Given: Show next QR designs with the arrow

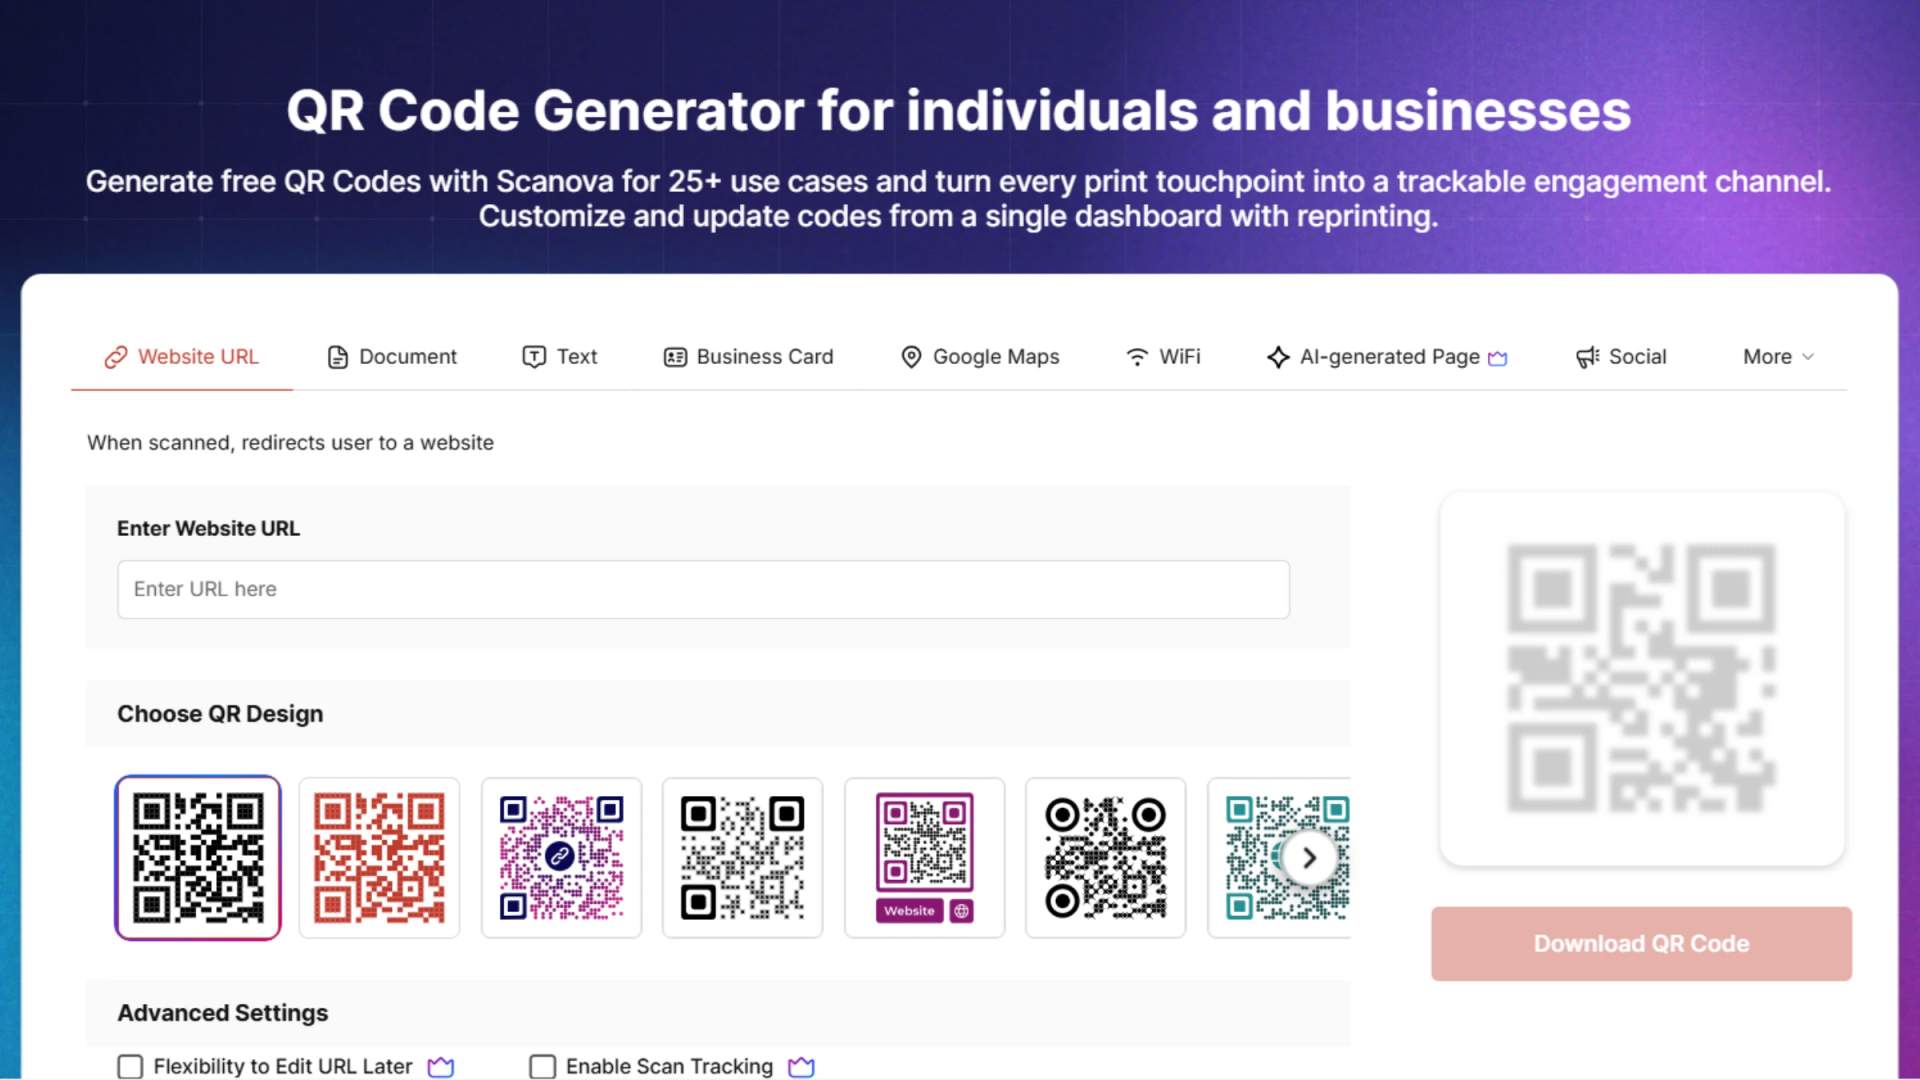Looking at the screenshot, I should 1309,858.
